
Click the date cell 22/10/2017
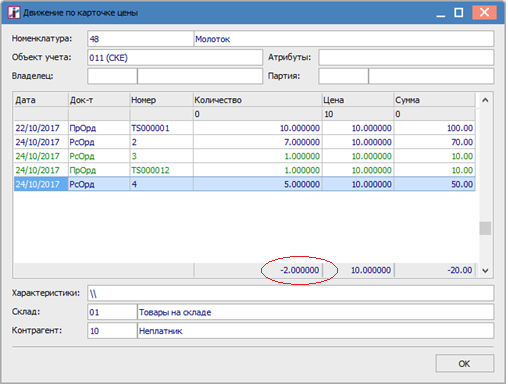click(41, 128)
